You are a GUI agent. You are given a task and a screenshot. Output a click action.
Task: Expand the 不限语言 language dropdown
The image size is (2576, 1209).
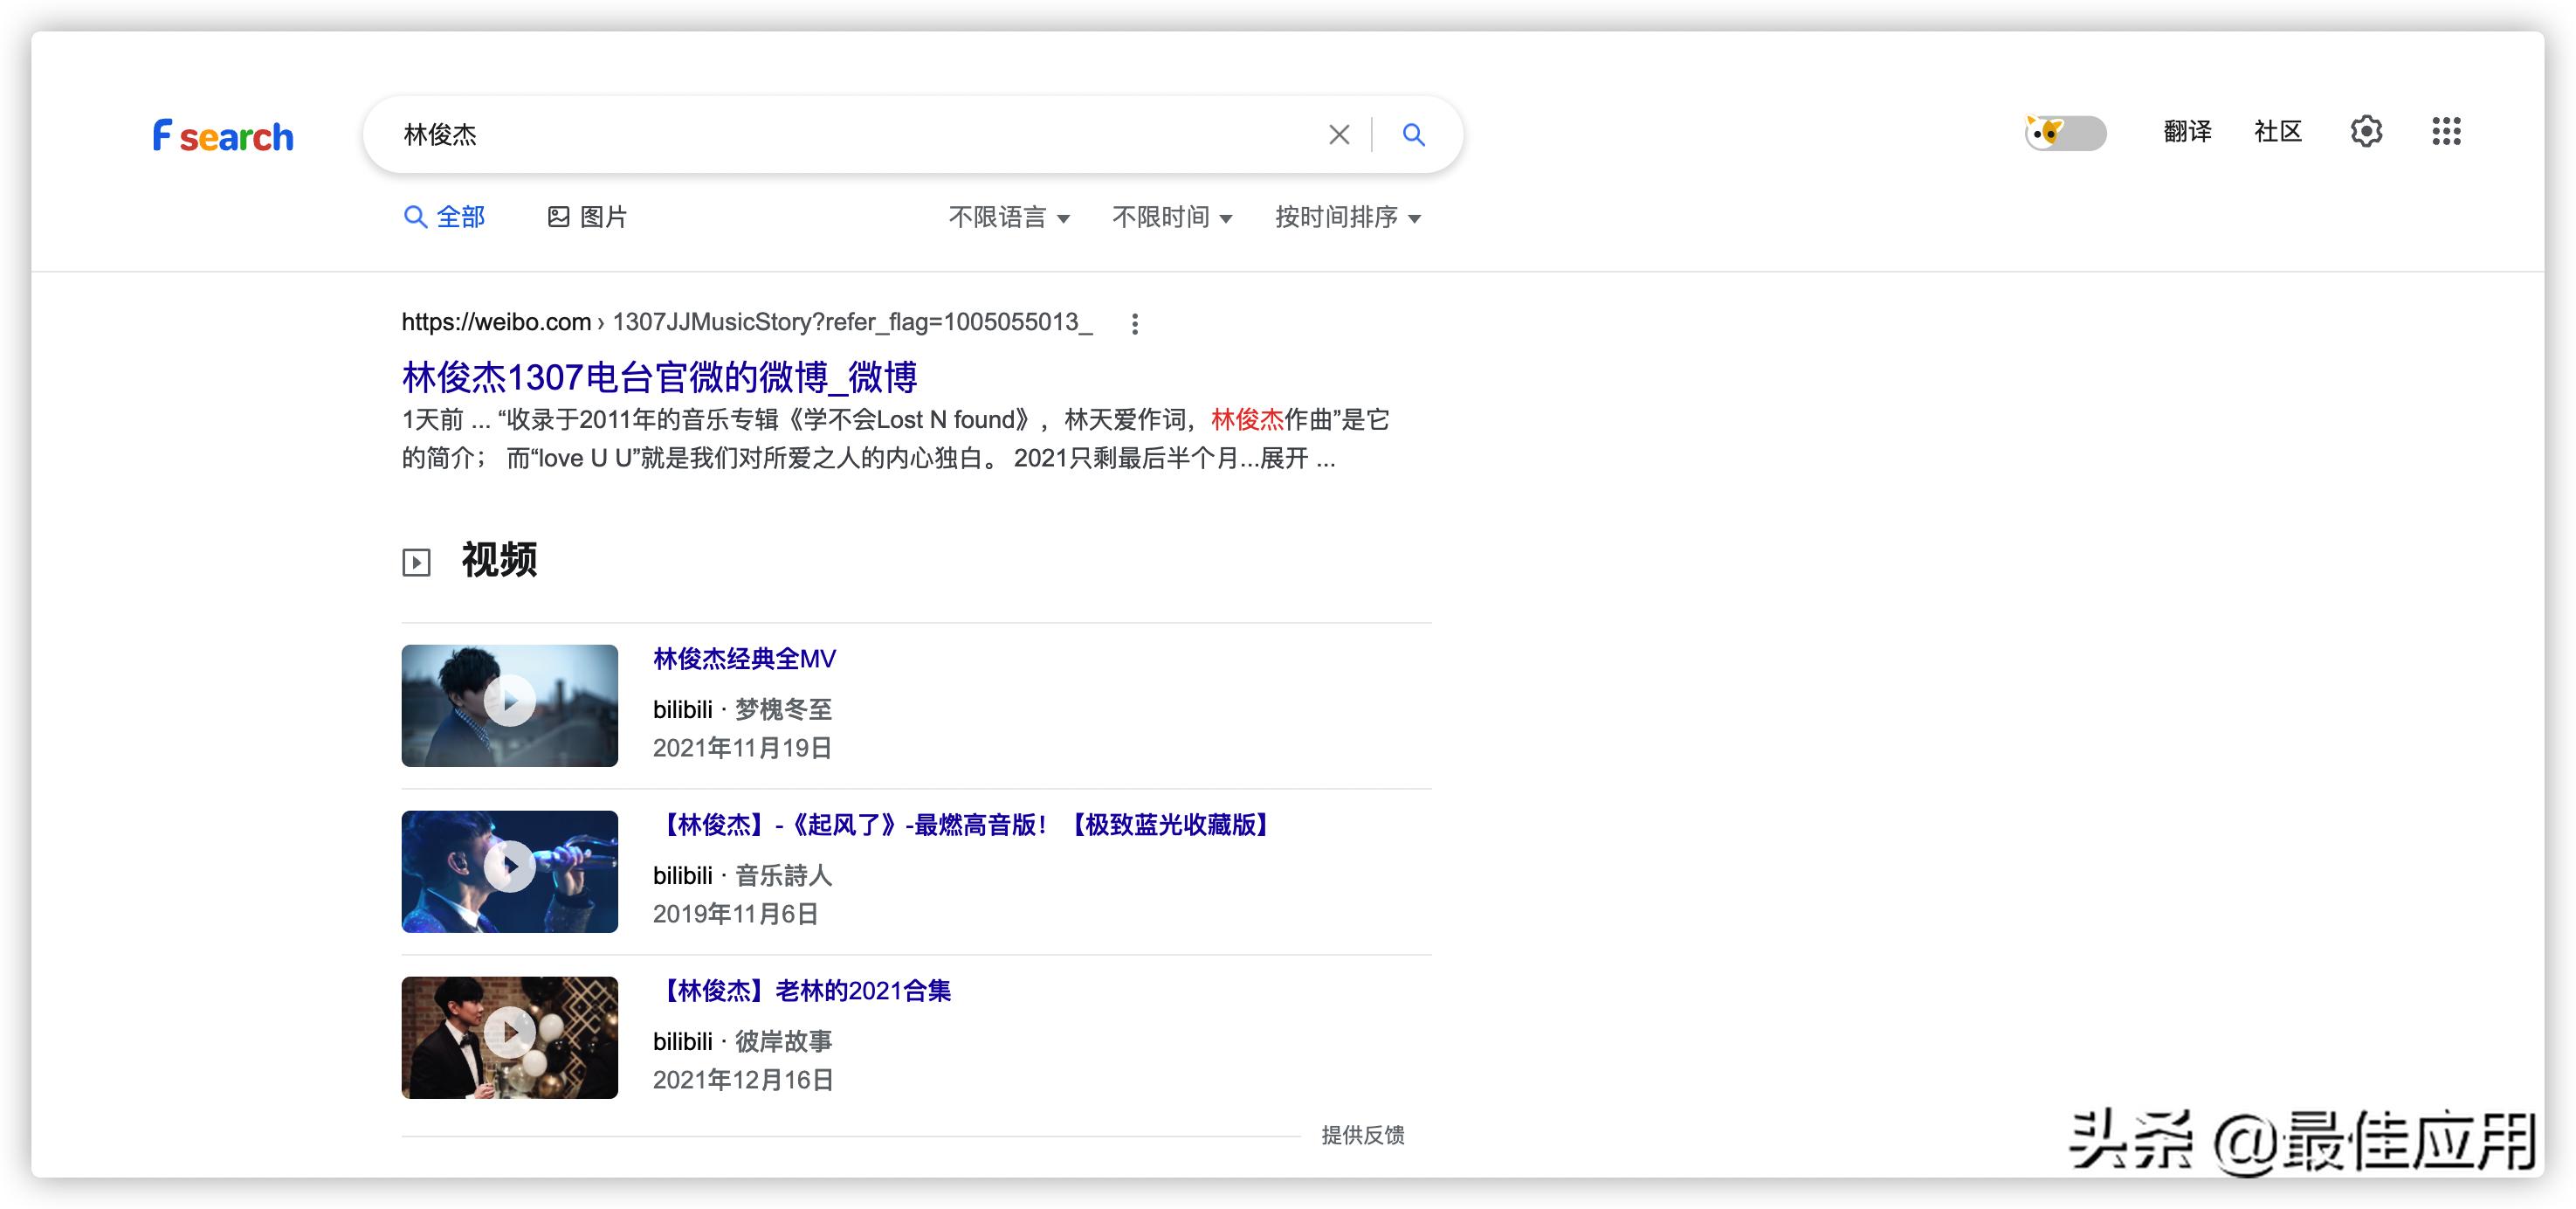click(1009, 217)
